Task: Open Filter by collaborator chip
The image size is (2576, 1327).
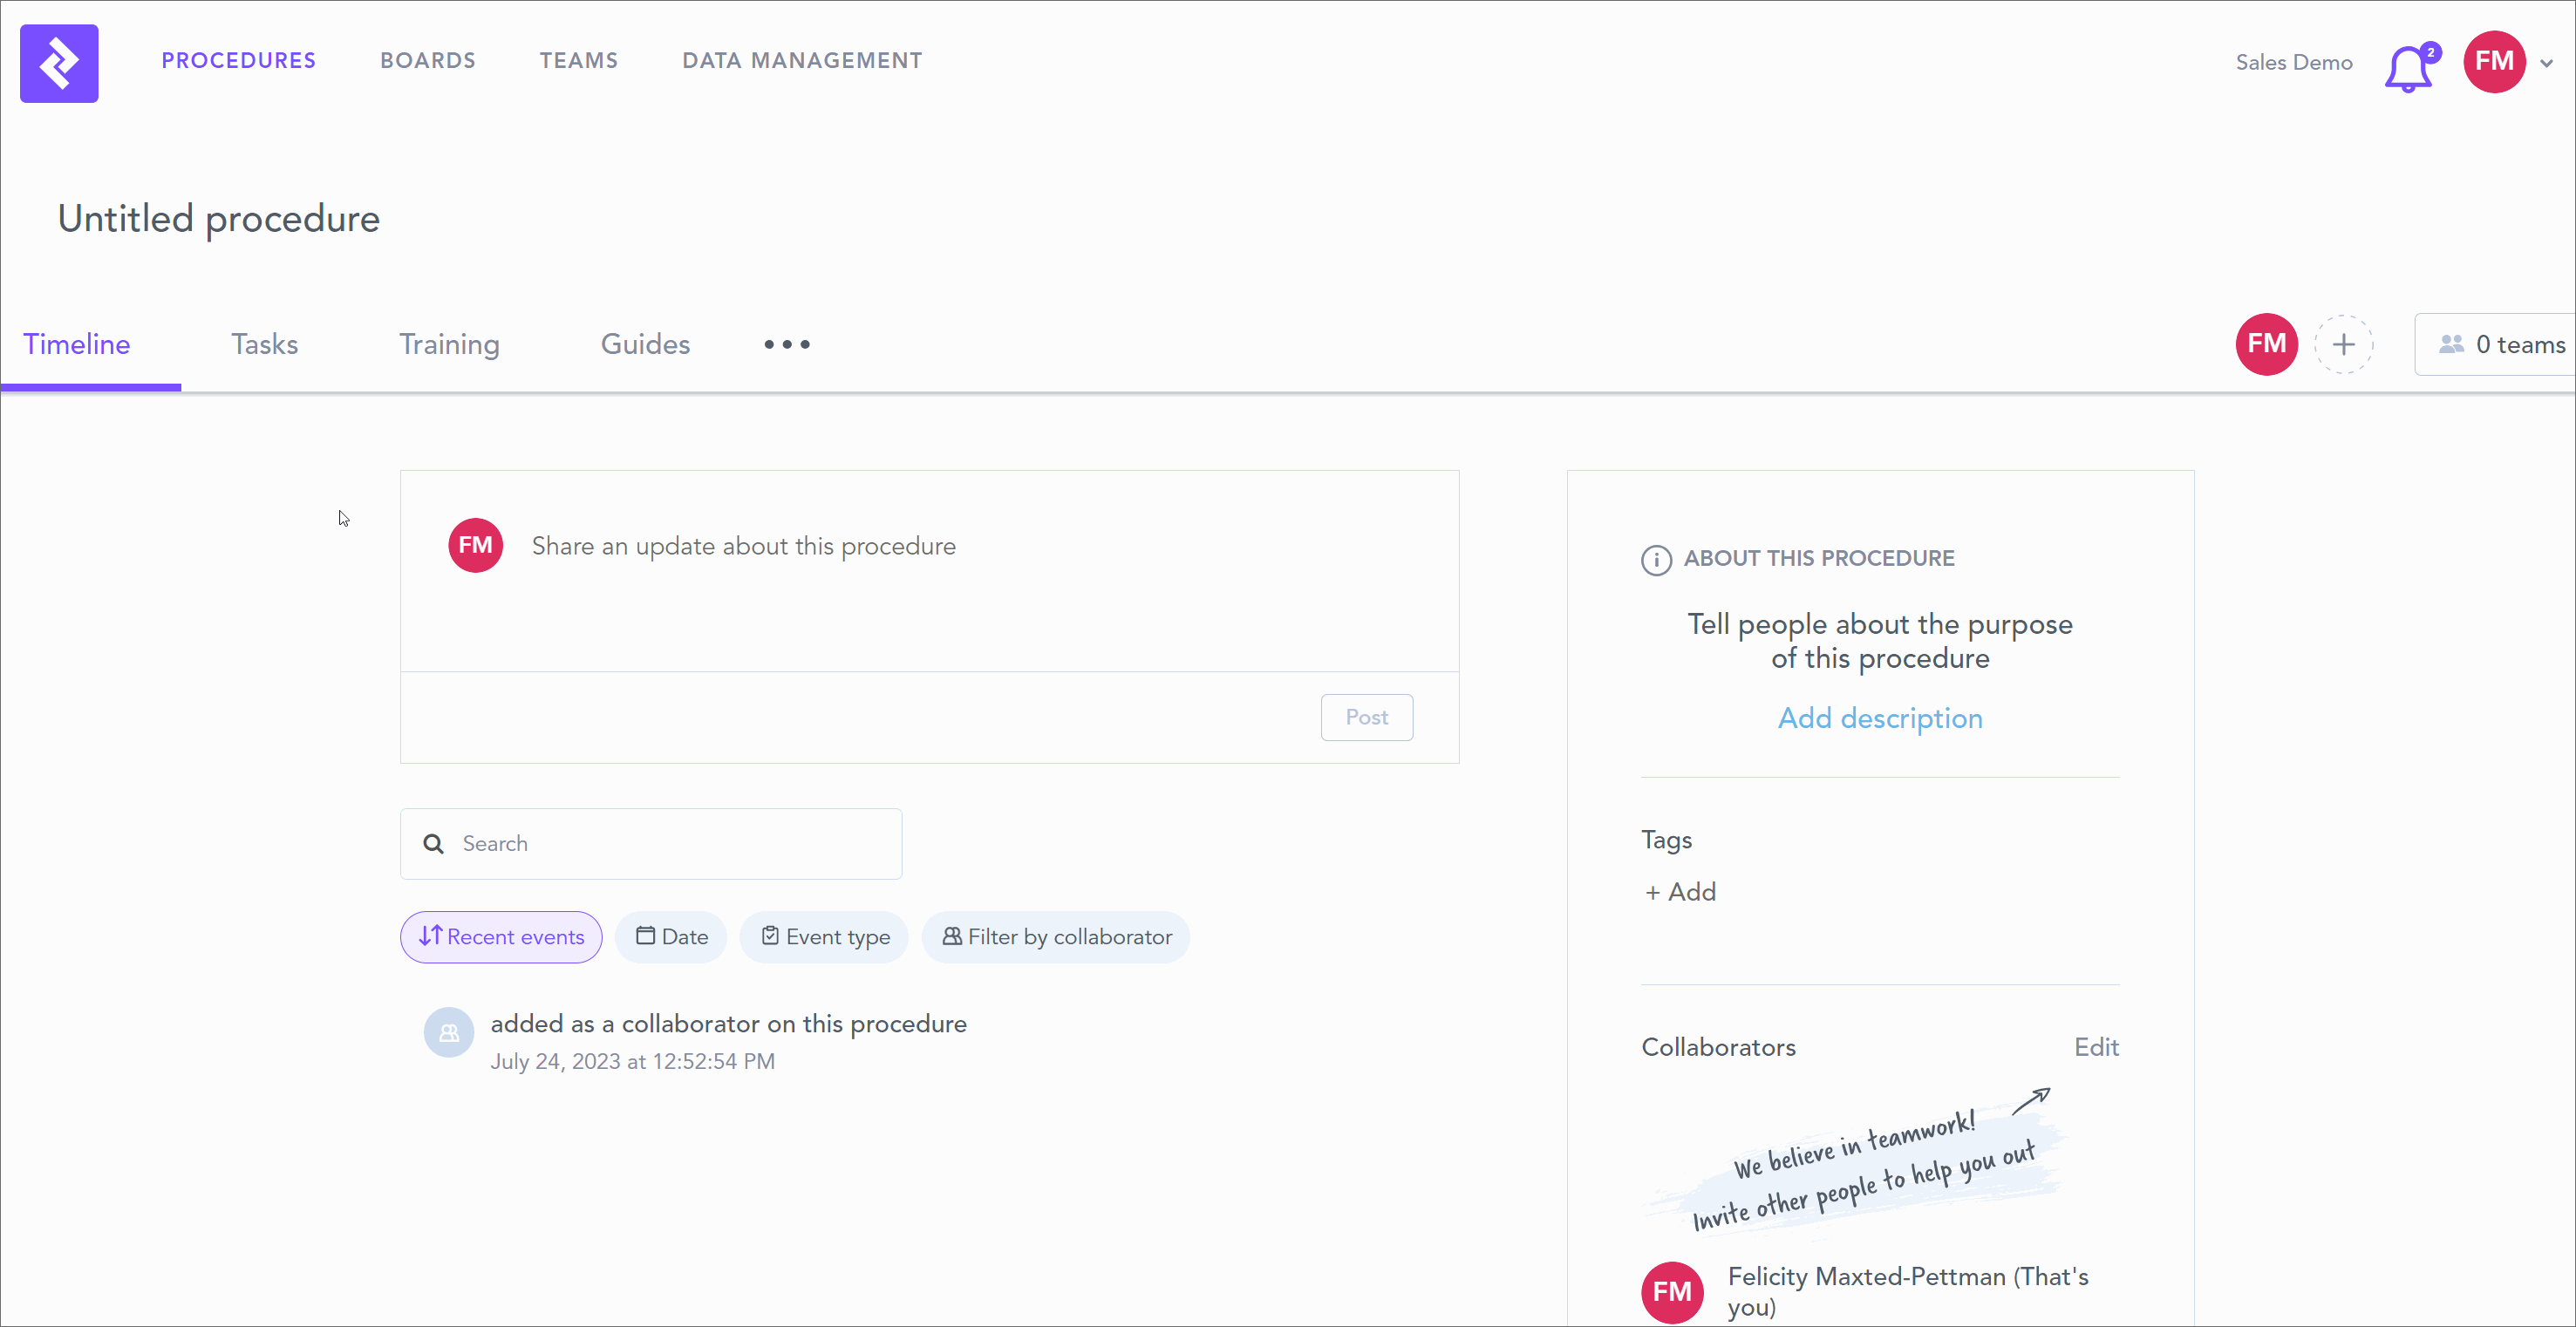Action: (x=1056, y=937)
